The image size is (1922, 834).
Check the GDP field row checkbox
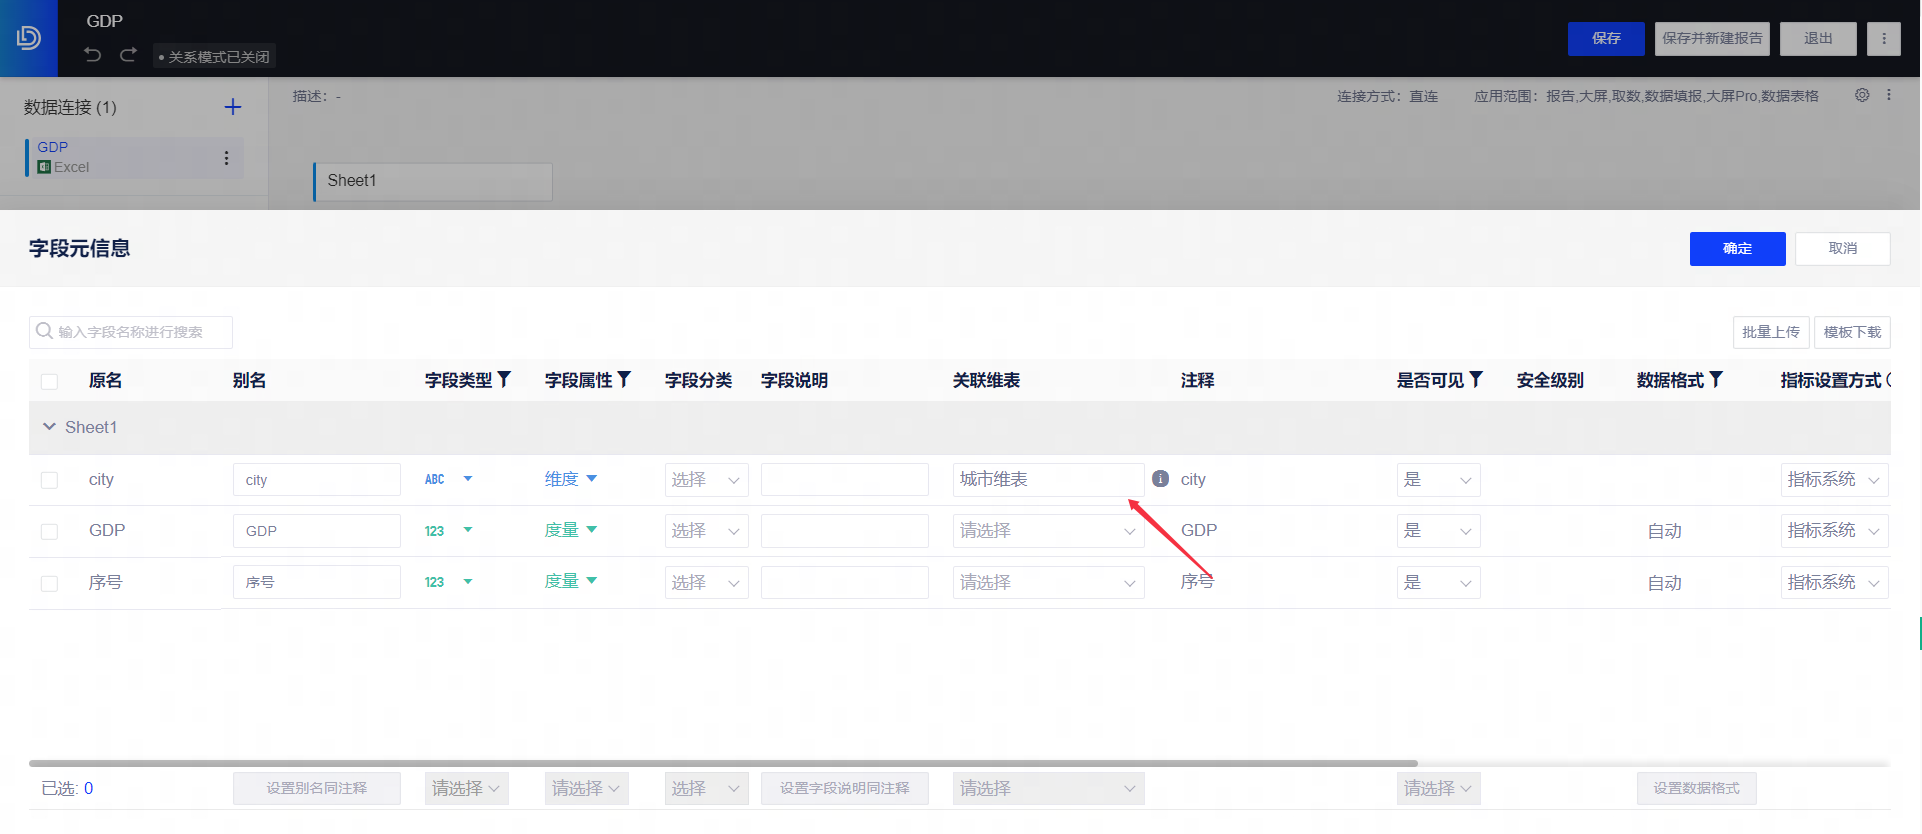click(x=49, y=531)
